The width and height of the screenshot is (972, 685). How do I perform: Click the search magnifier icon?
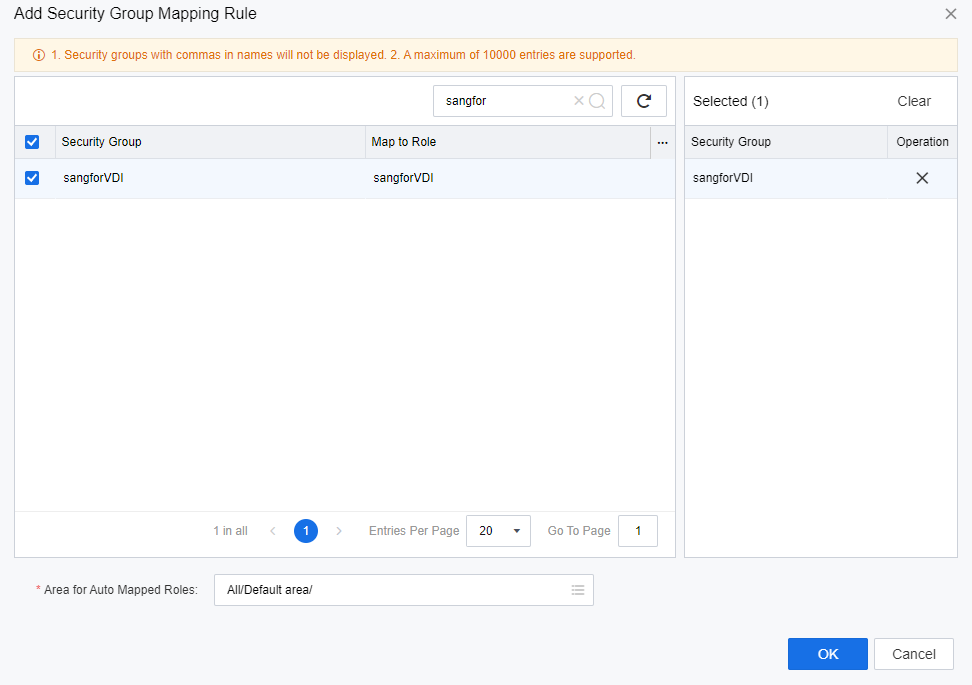pos(597,101)
